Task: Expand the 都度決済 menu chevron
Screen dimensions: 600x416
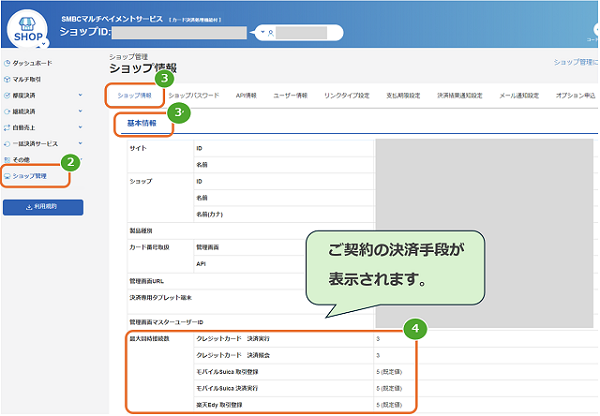Action: click(80, 95)
